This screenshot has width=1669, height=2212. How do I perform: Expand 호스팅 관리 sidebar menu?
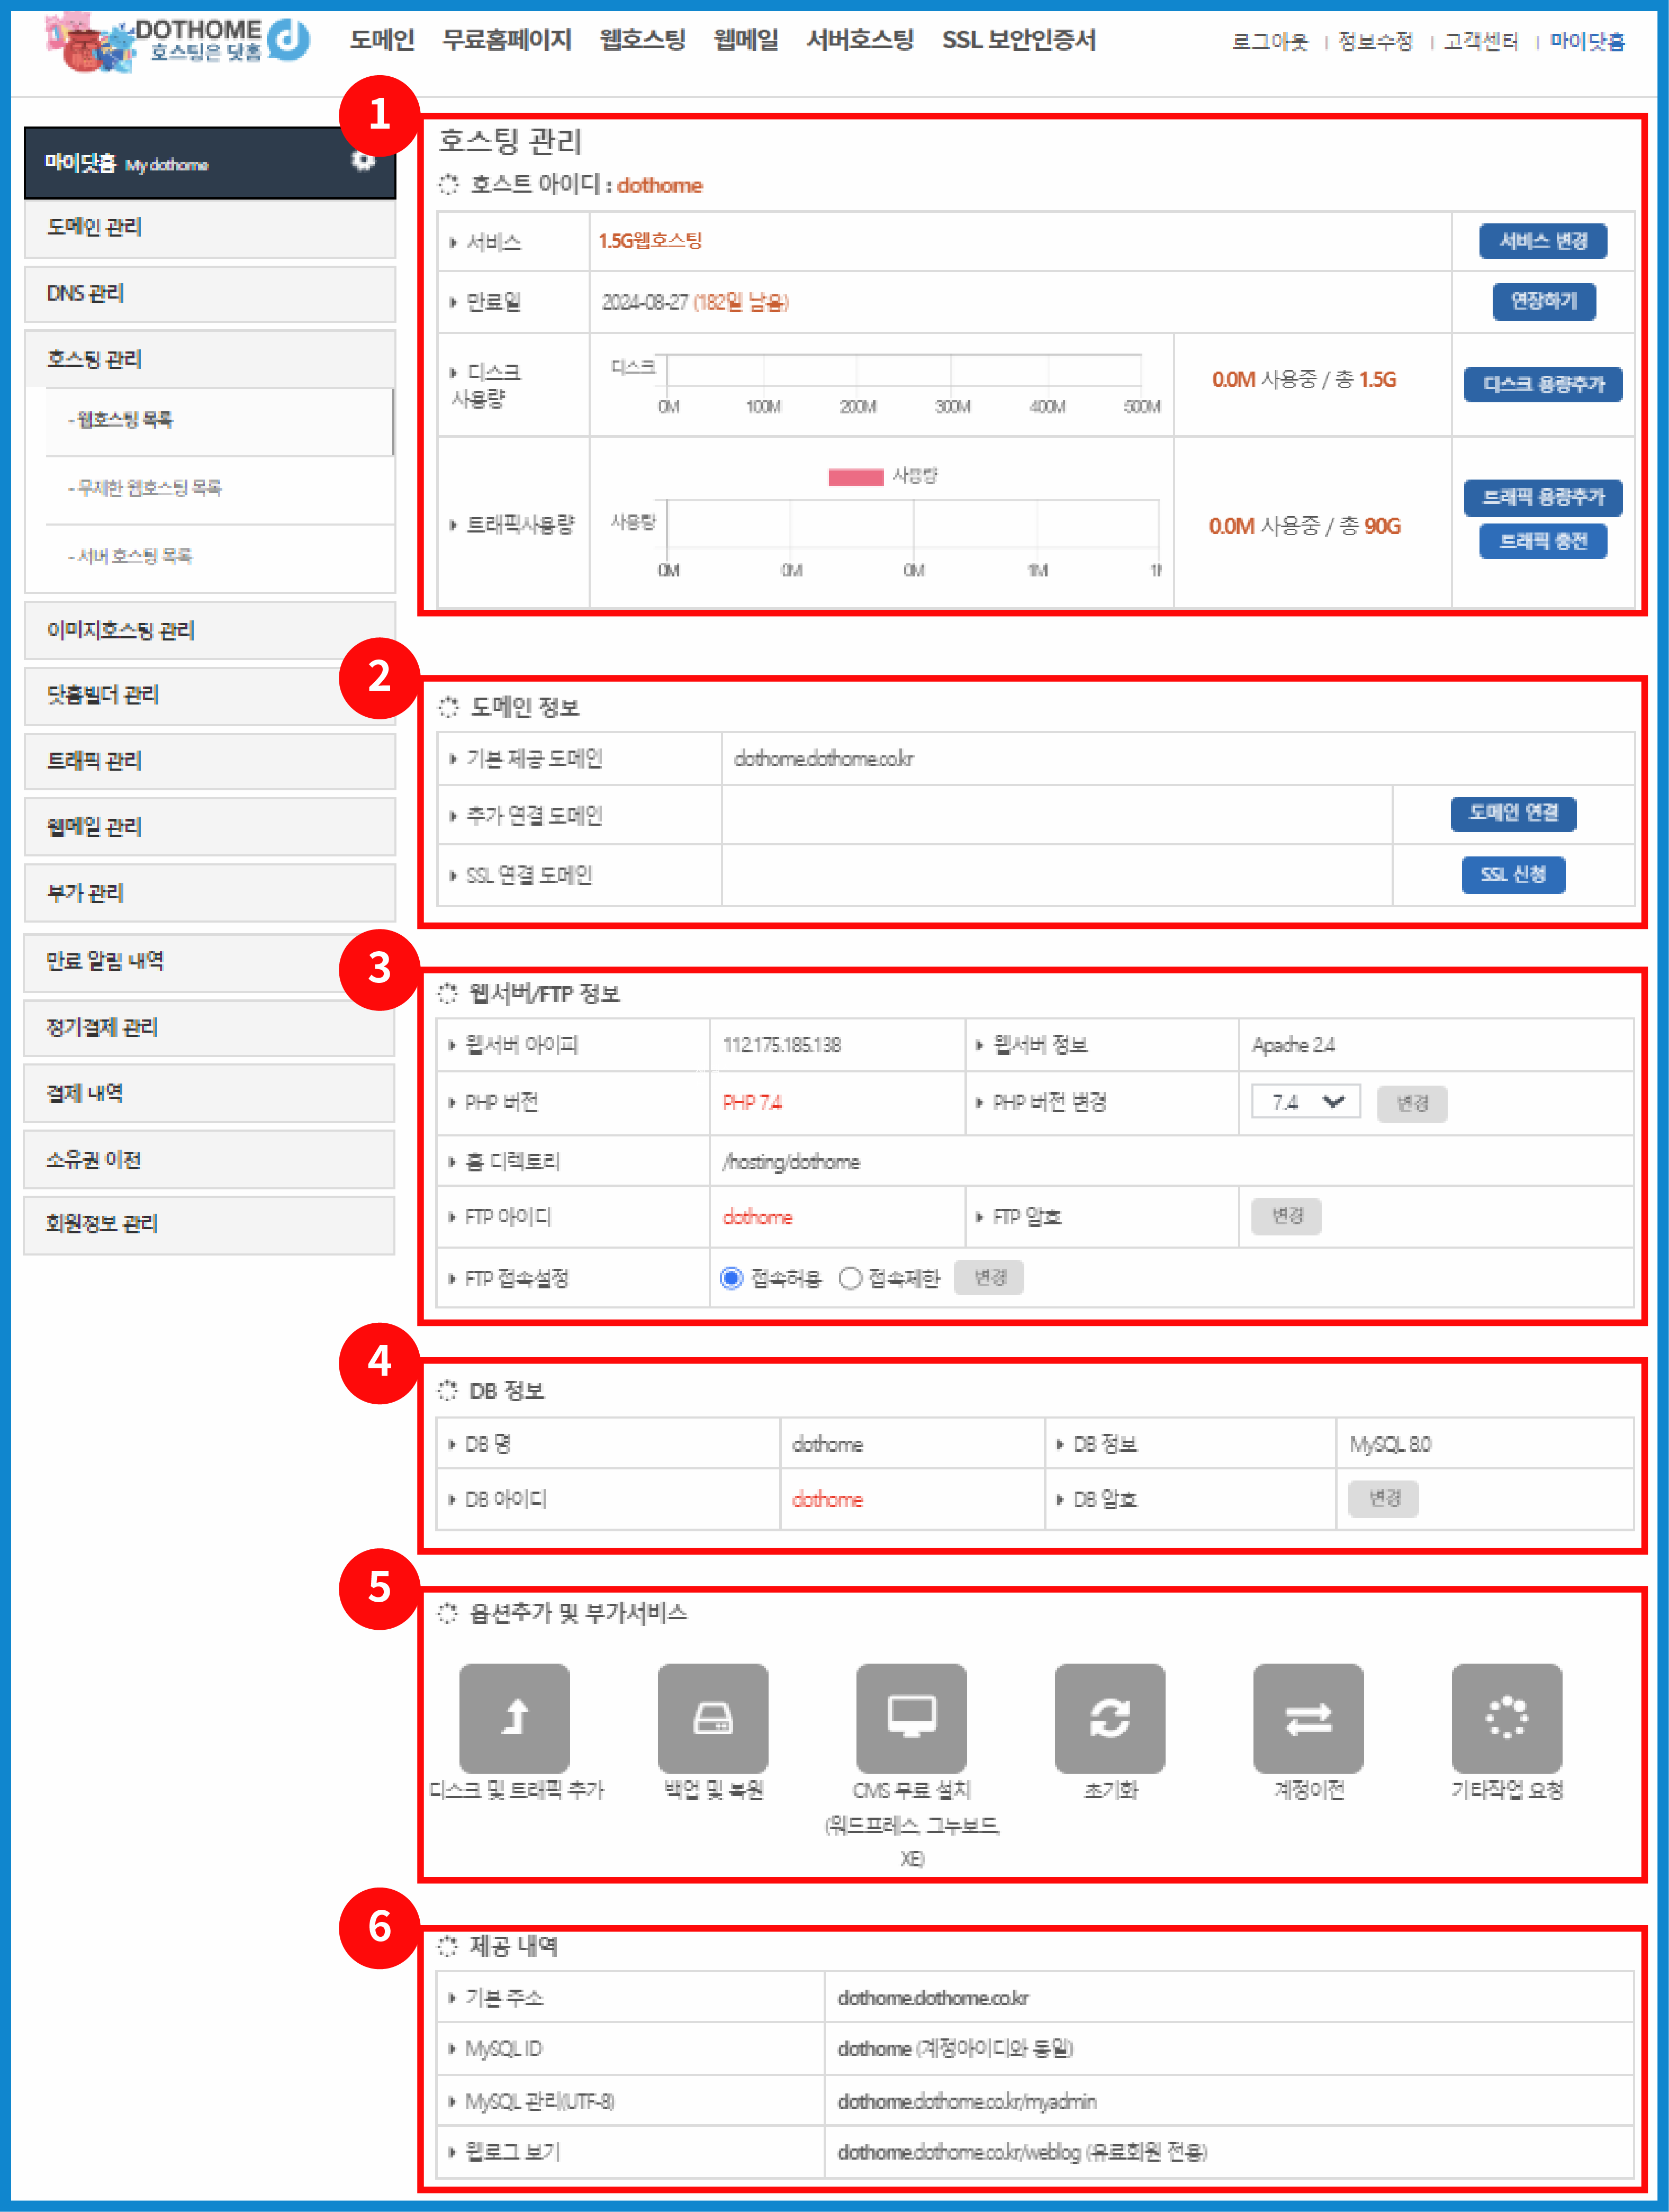95,359
